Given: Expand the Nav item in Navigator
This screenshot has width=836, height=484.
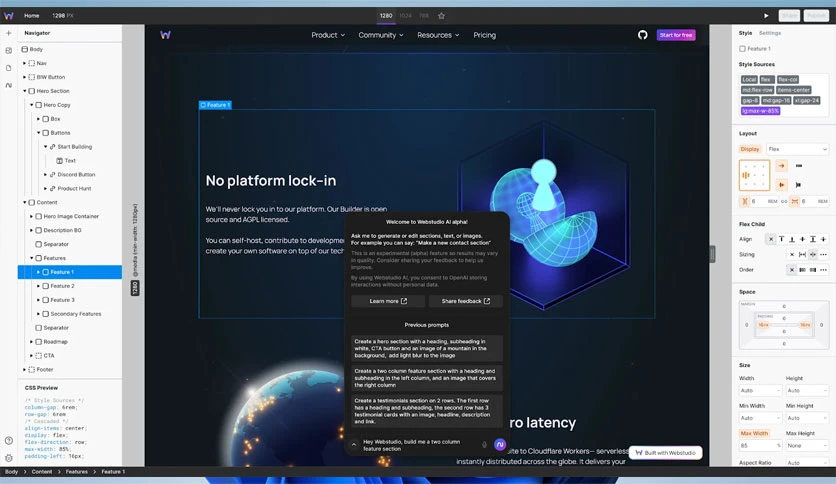Looking at the screenshot, I should tap(25, 63).
